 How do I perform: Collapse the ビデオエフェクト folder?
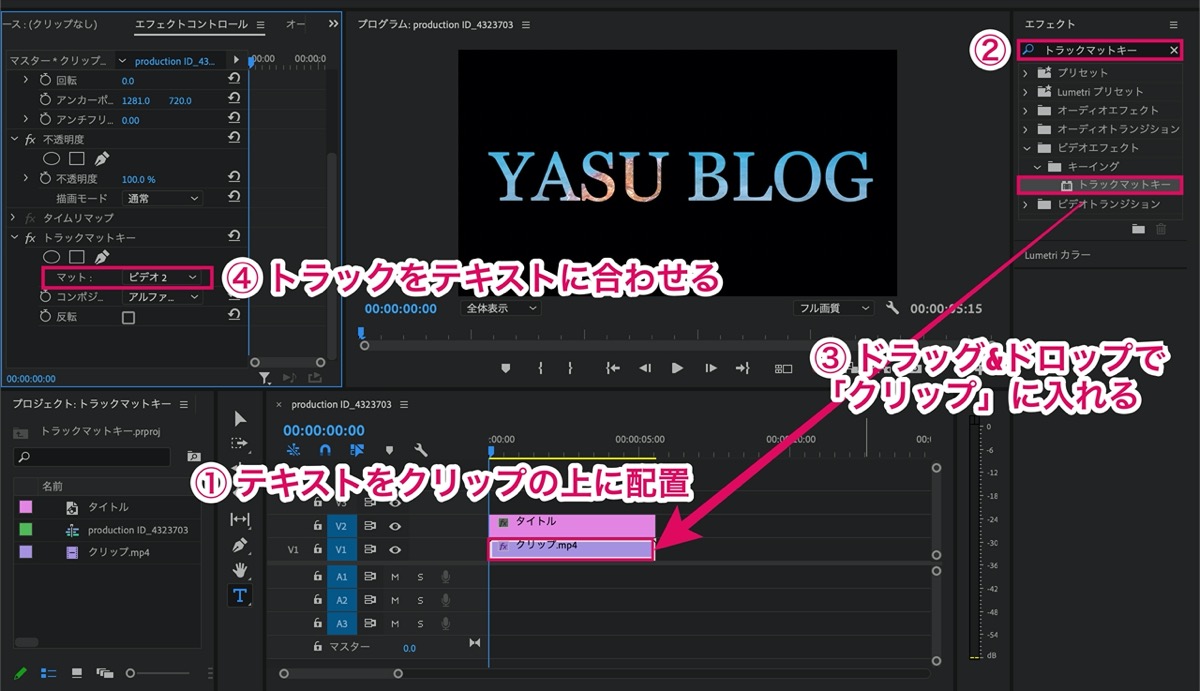tap(1025, 147)
